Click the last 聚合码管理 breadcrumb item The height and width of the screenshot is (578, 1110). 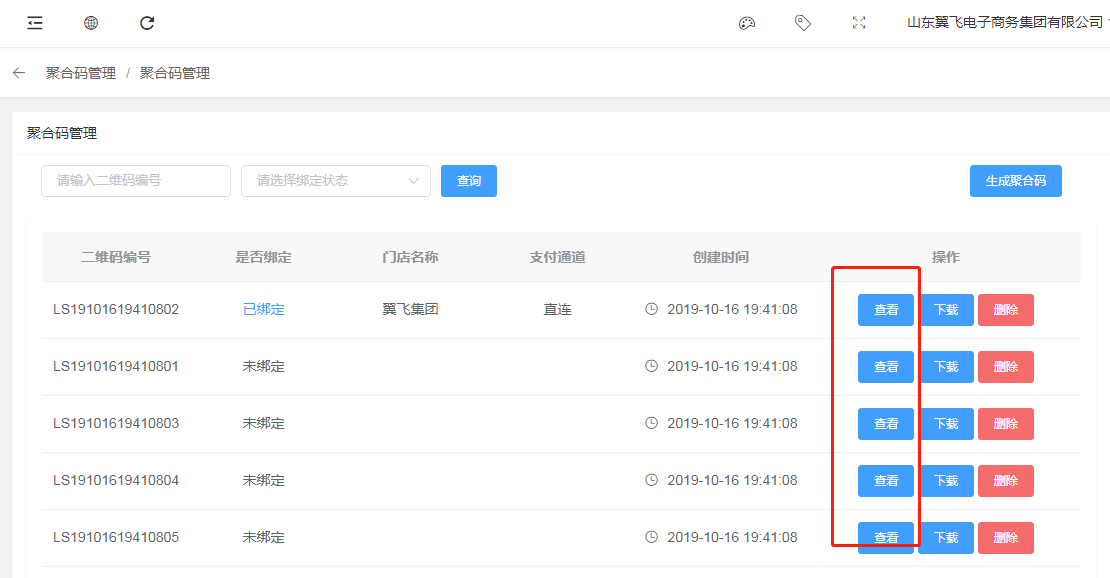click(175, 73)
